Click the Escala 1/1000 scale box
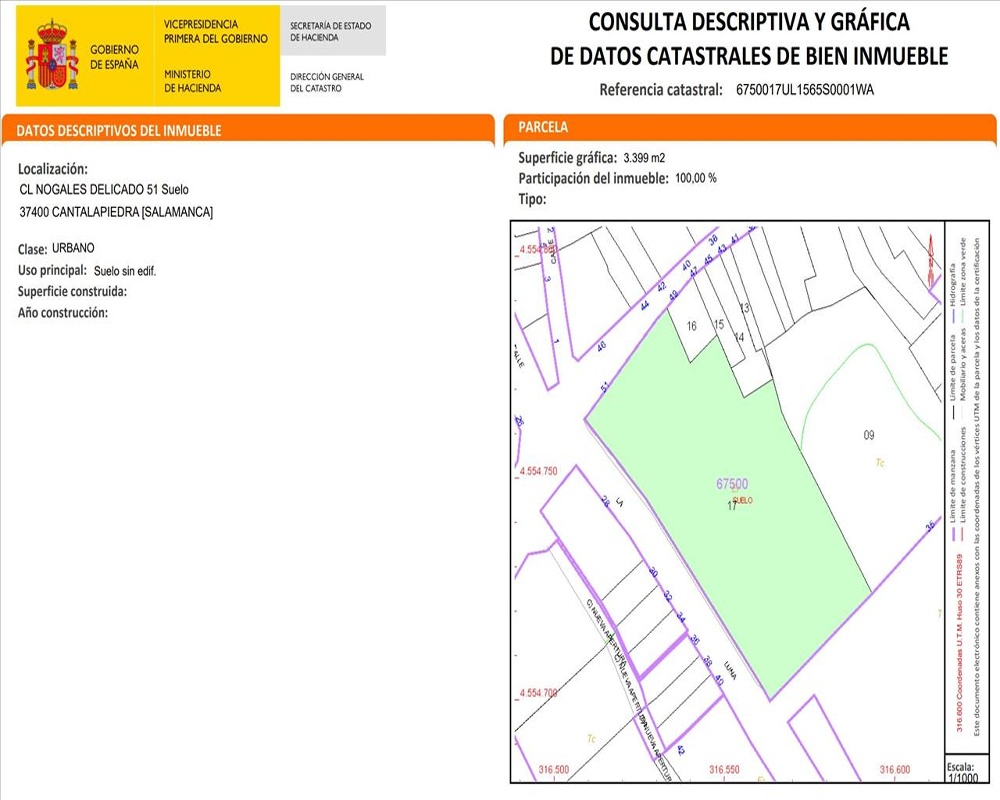This screenshot has height=800, width=1000. click(960, 770)
